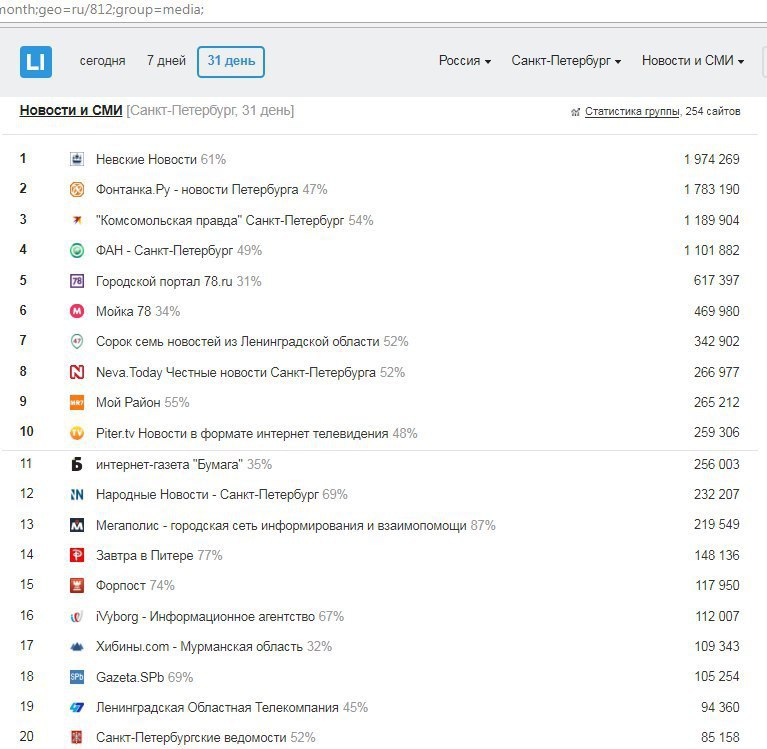Open Neva.Today Честные новости link
Viewport: 767px width, 749px height.
[236, 372]
